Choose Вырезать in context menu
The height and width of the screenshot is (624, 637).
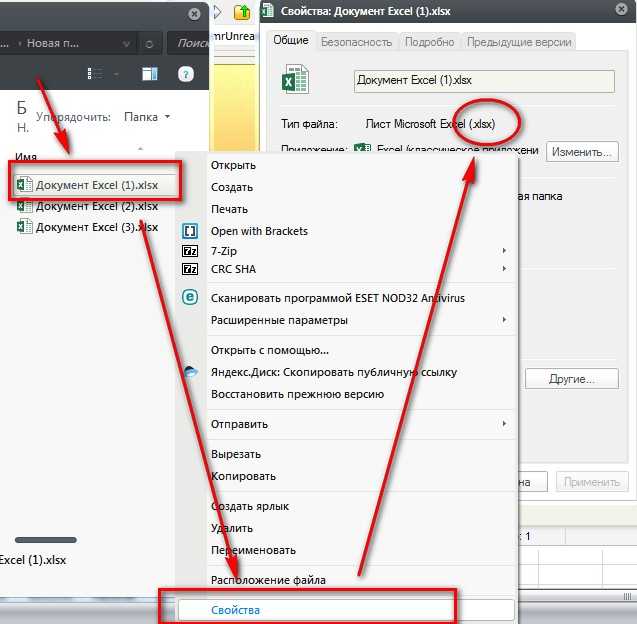point(236,454)
